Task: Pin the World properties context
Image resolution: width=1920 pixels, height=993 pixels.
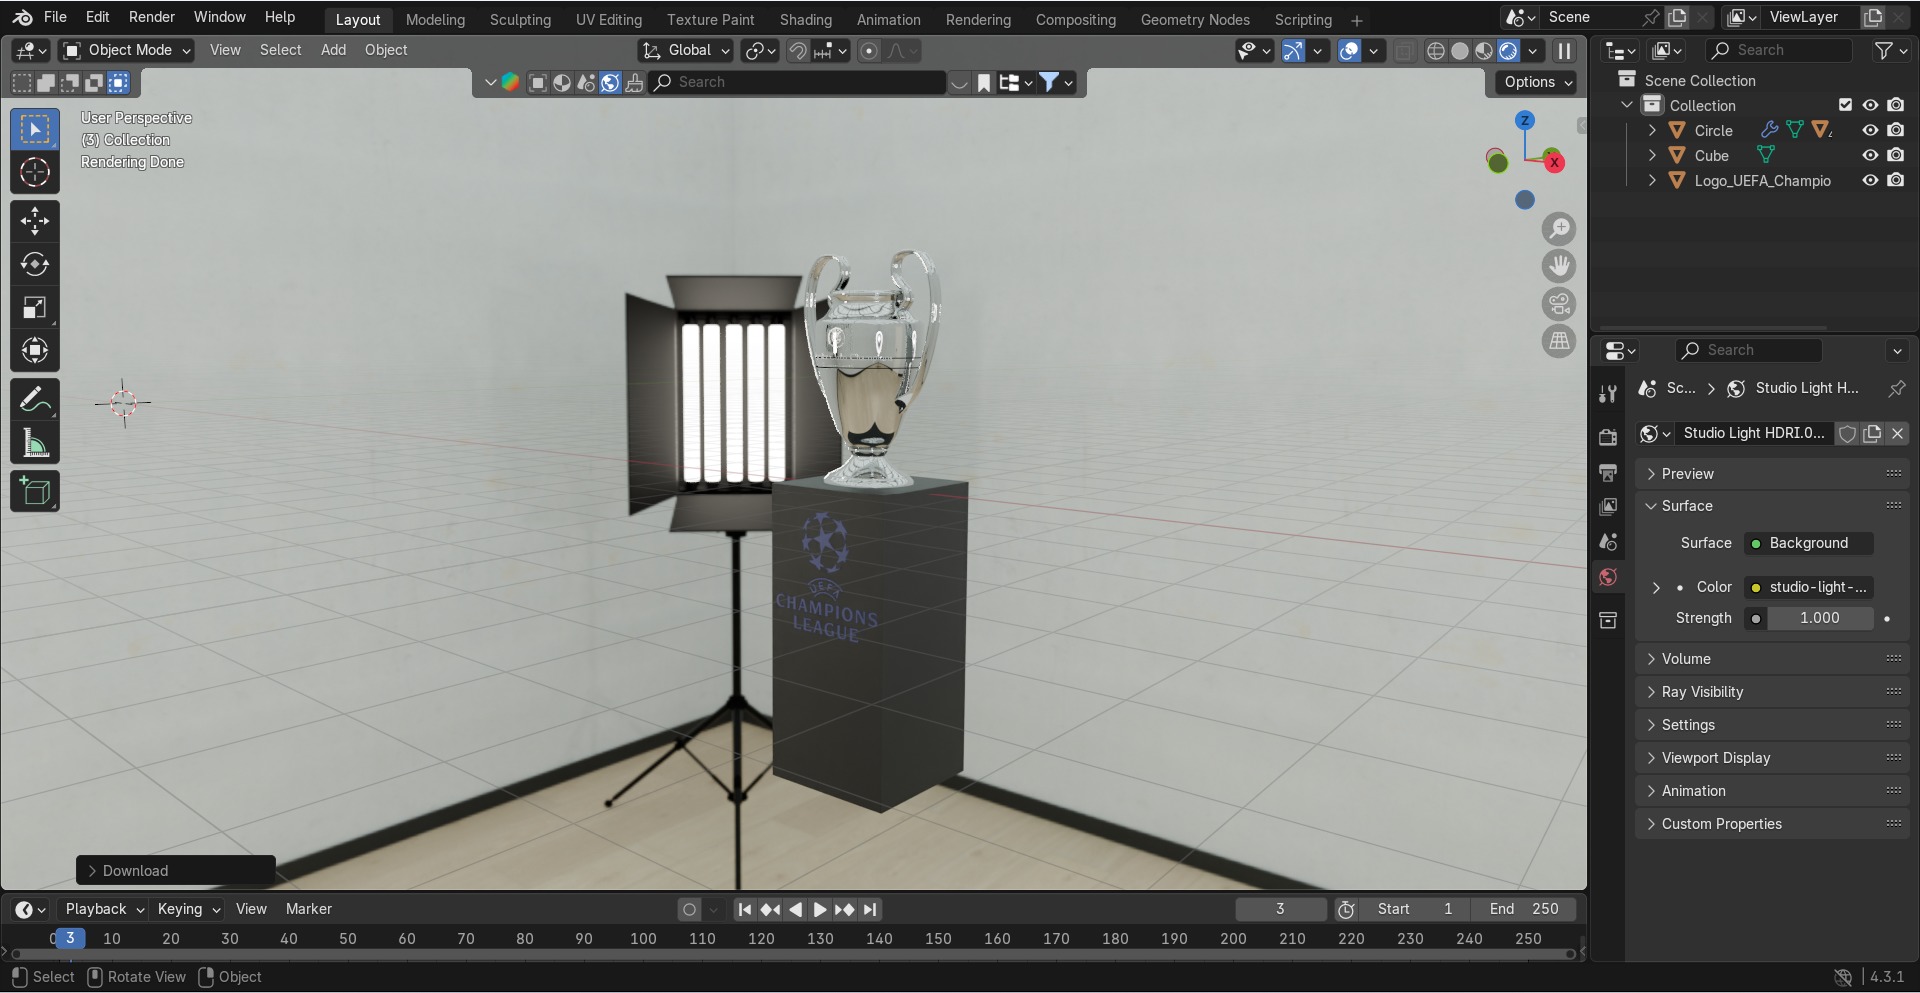Action: tap(1896, 388)
